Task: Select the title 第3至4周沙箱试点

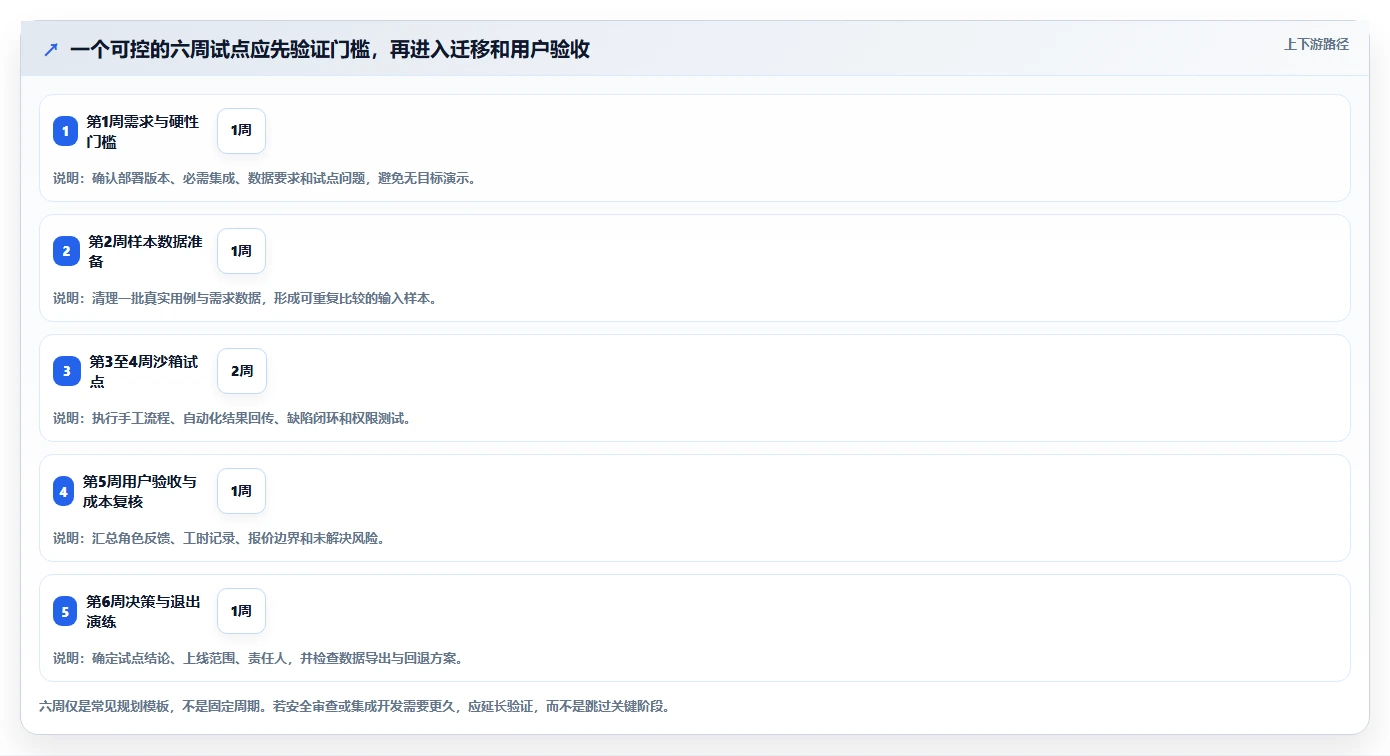Action: click(x=143, y=371)
